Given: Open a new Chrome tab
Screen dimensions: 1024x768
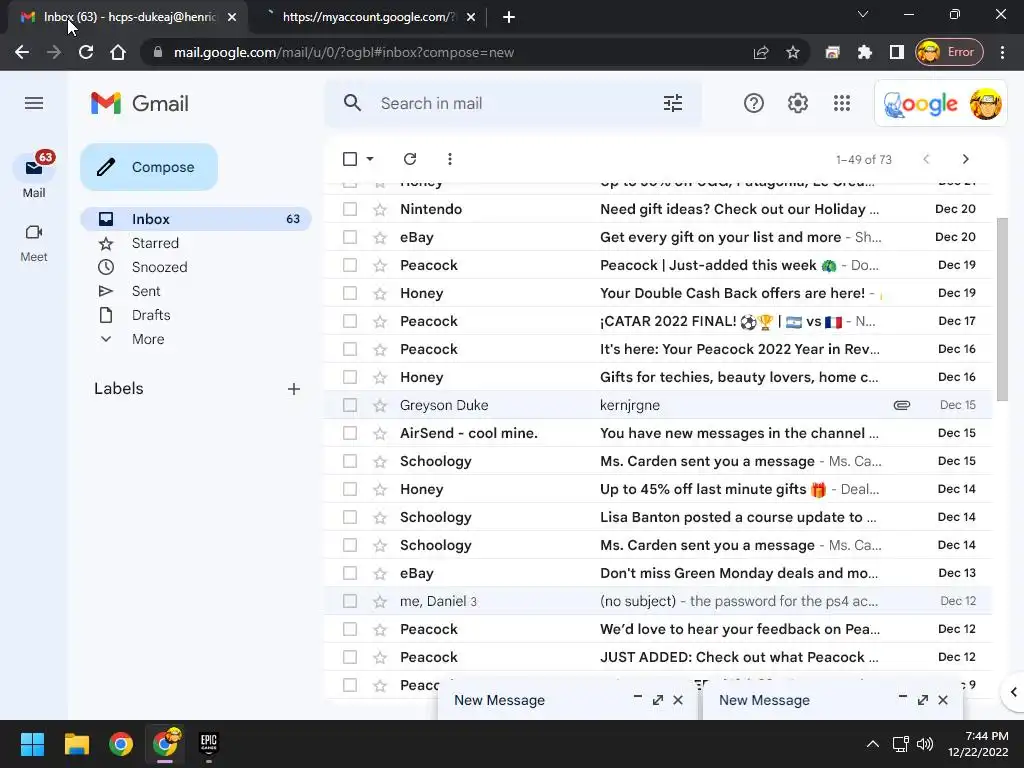Looking at the screenshot, I should [509, 18].
